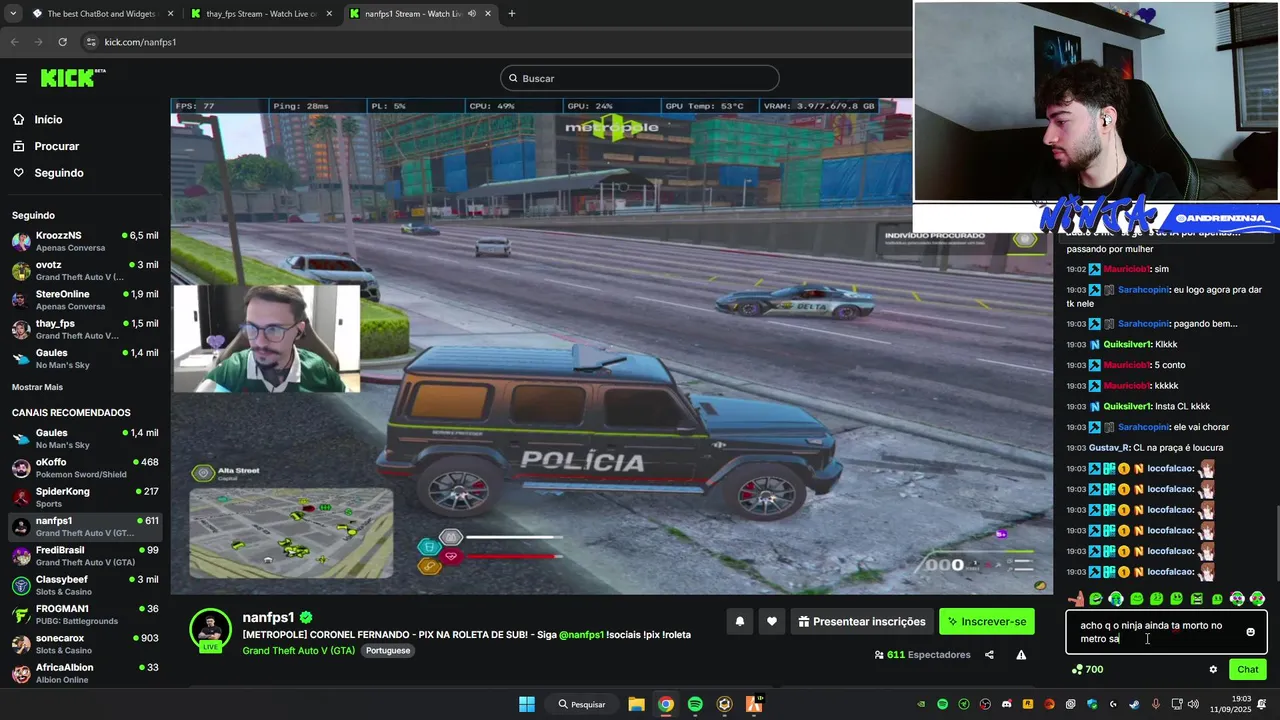This screenshot has width=1280, height=720.
Task: Open thay_fps followed channel
Action: click(x=85, y=329)
